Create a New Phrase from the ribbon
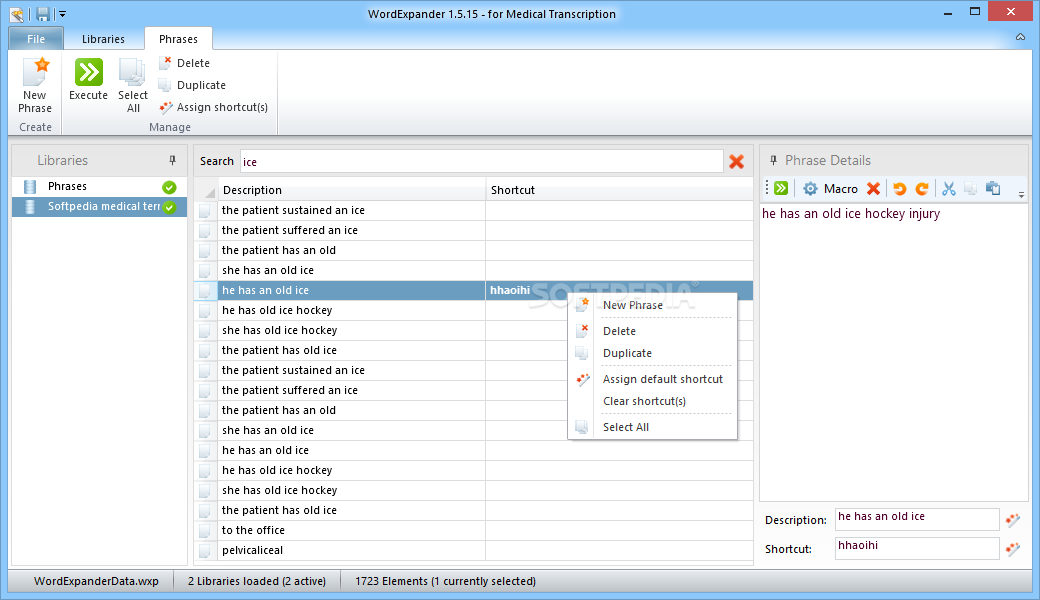 [34, 86]
